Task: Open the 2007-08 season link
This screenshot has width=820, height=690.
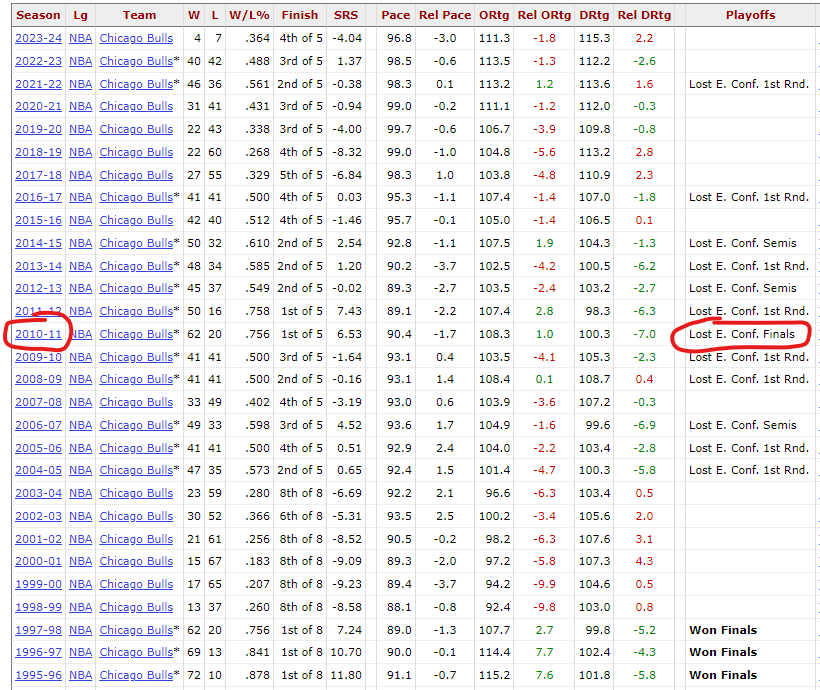Action: coord(38,402)
